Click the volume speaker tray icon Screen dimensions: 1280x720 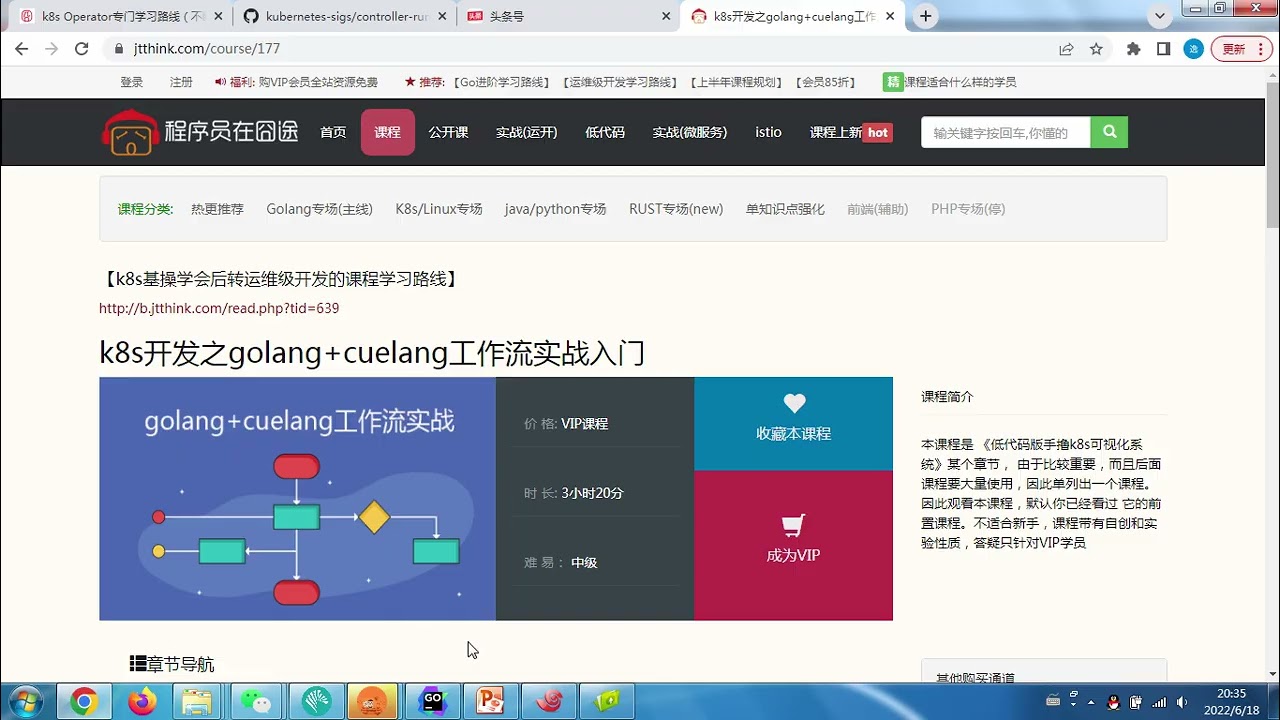click(x=1182, y=702)
